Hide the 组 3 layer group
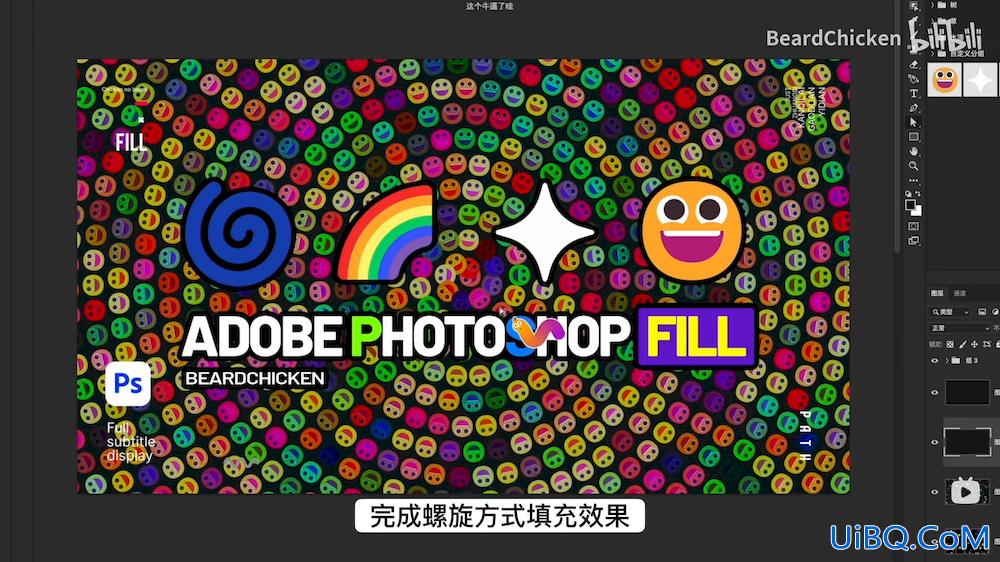This screenshot has width=1000, height=562. tap(934, 360)
